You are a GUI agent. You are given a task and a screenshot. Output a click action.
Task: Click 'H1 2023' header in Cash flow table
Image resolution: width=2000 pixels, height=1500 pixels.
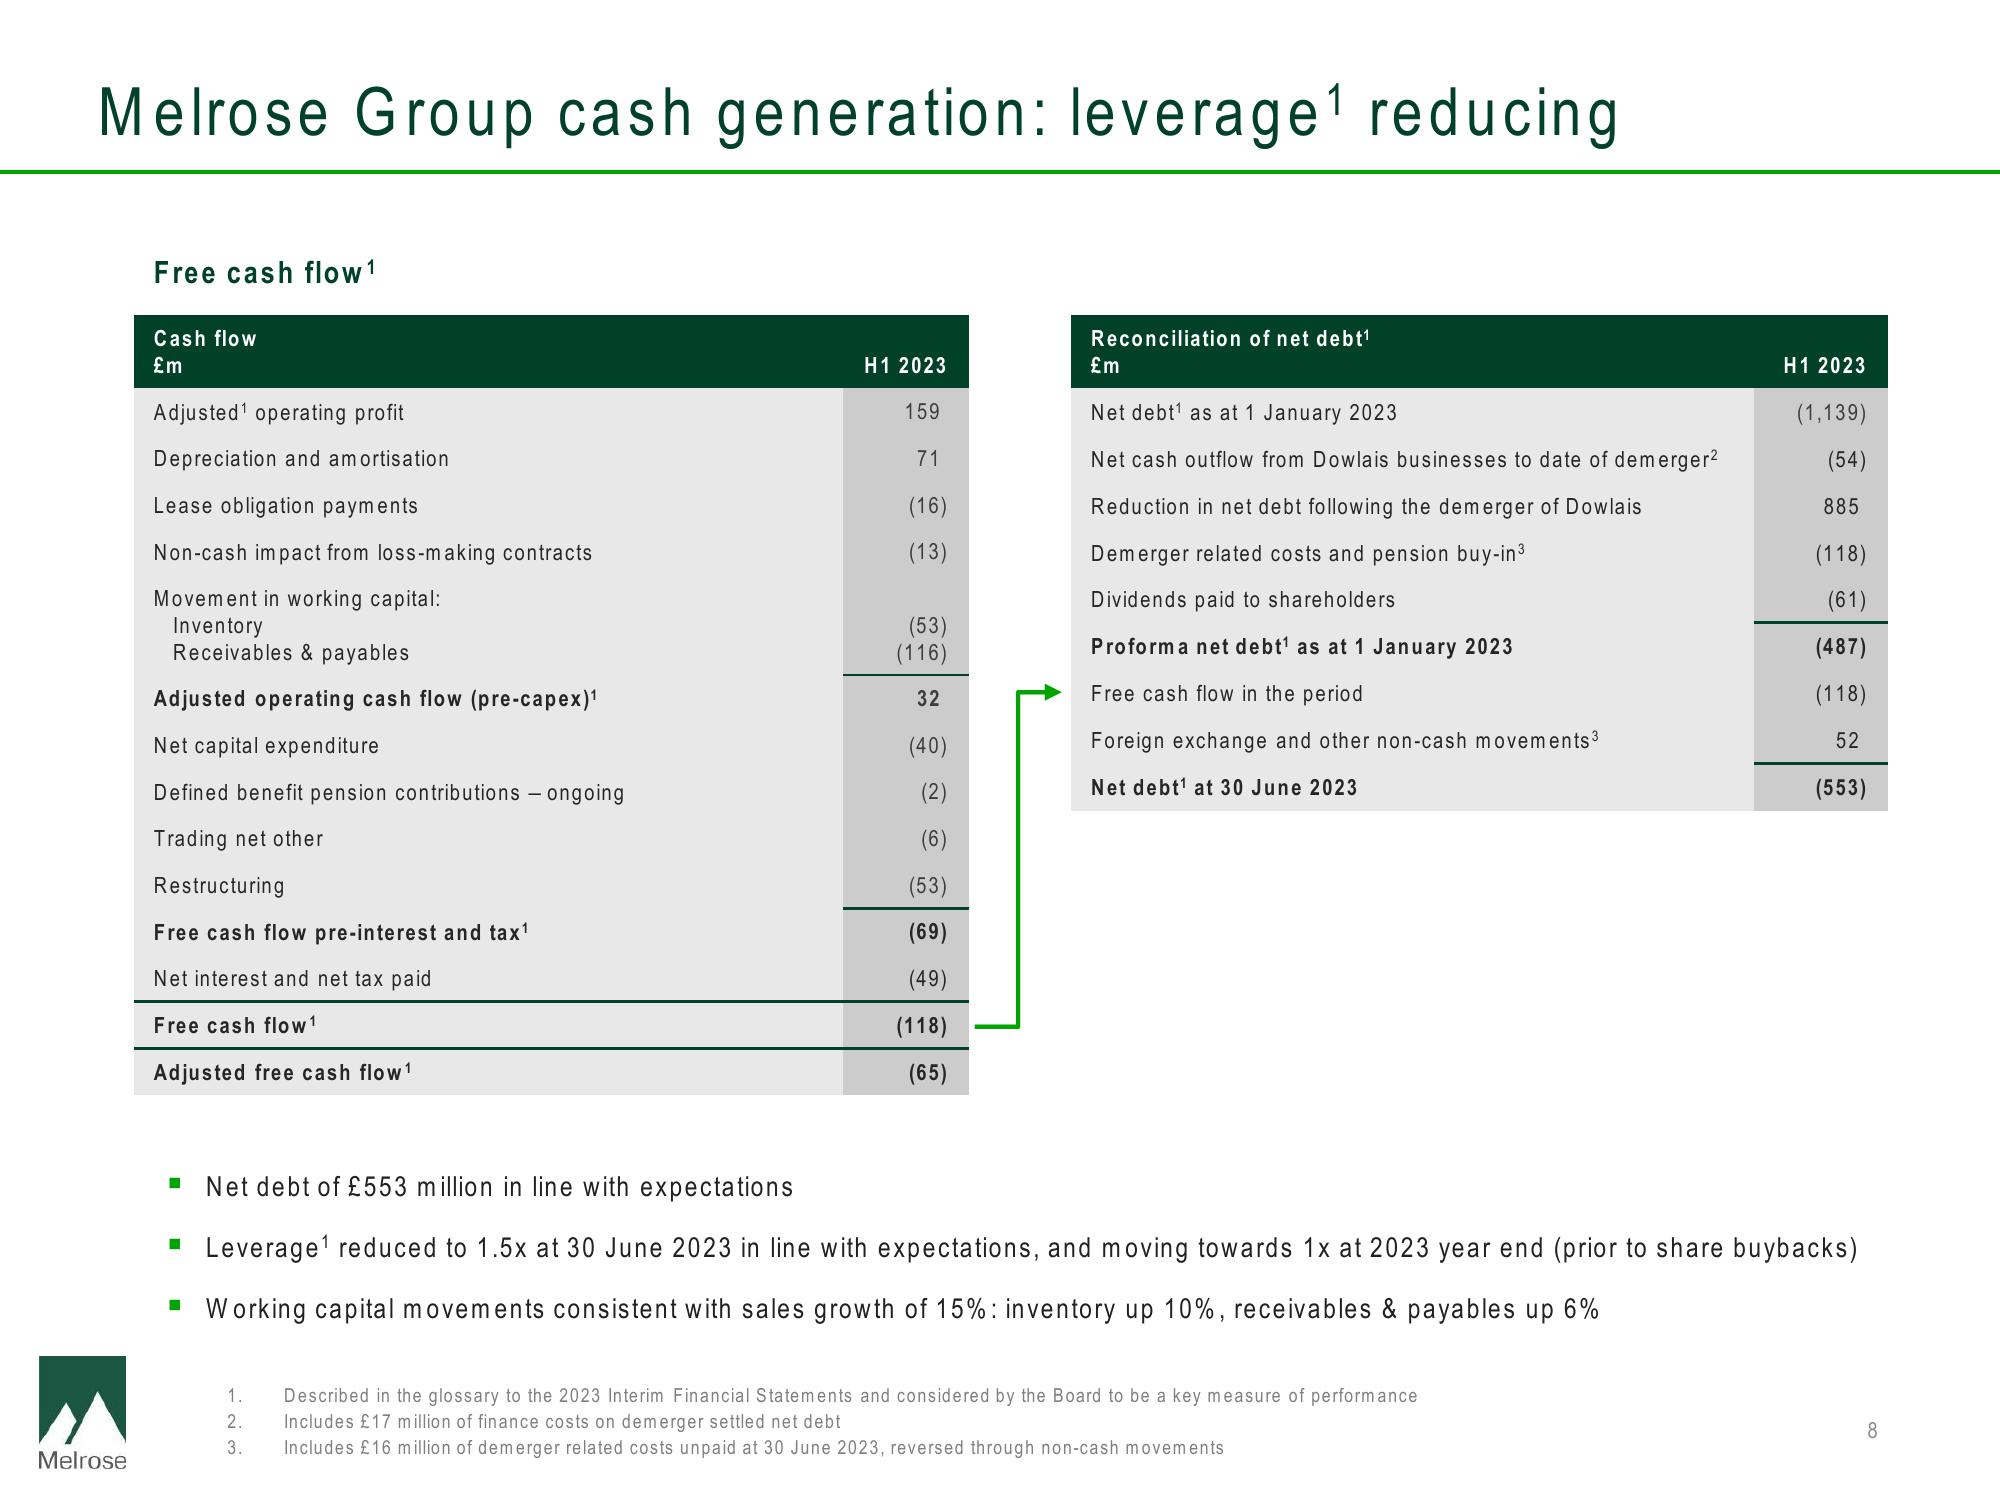point(905,366)
